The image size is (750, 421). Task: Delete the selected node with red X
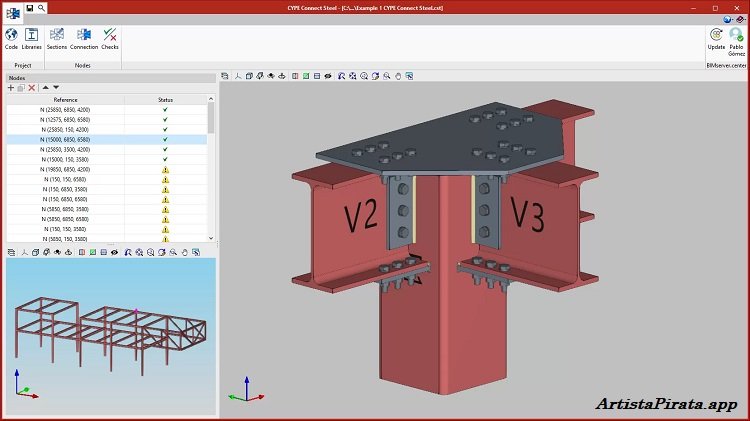(31, 88)
